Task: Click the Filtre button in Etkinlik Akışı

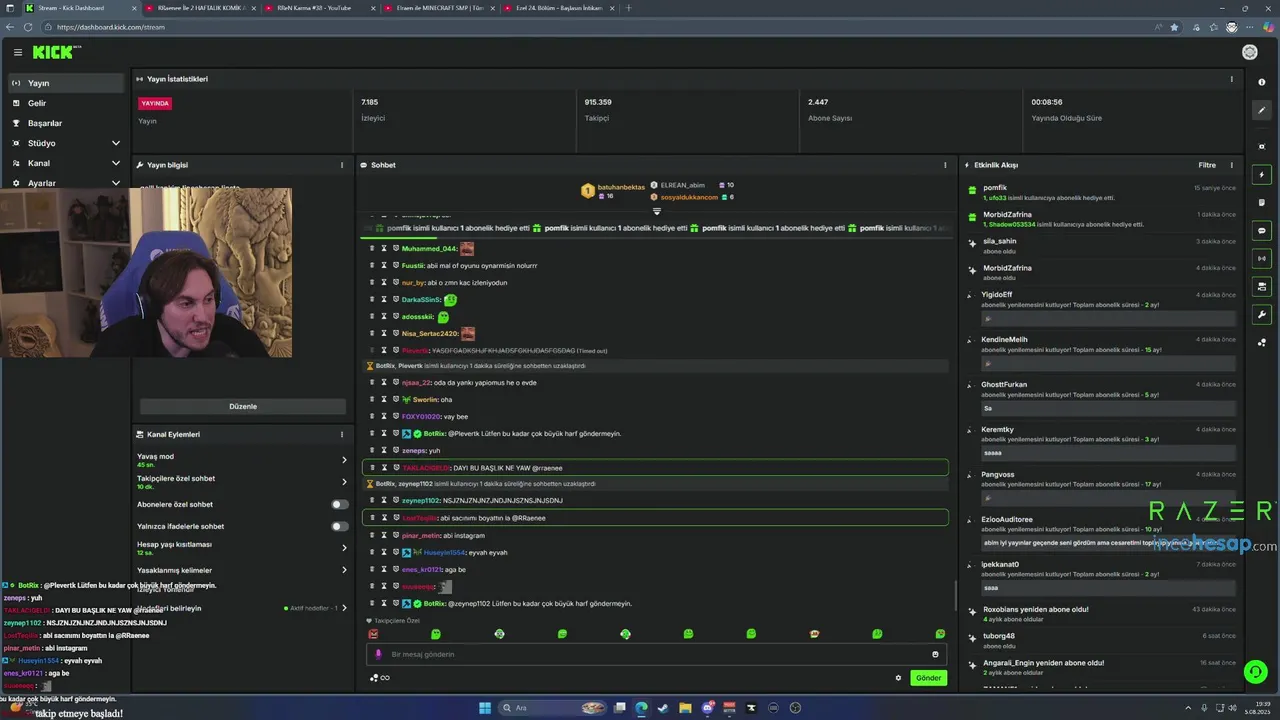Action: coord(1207,165)
